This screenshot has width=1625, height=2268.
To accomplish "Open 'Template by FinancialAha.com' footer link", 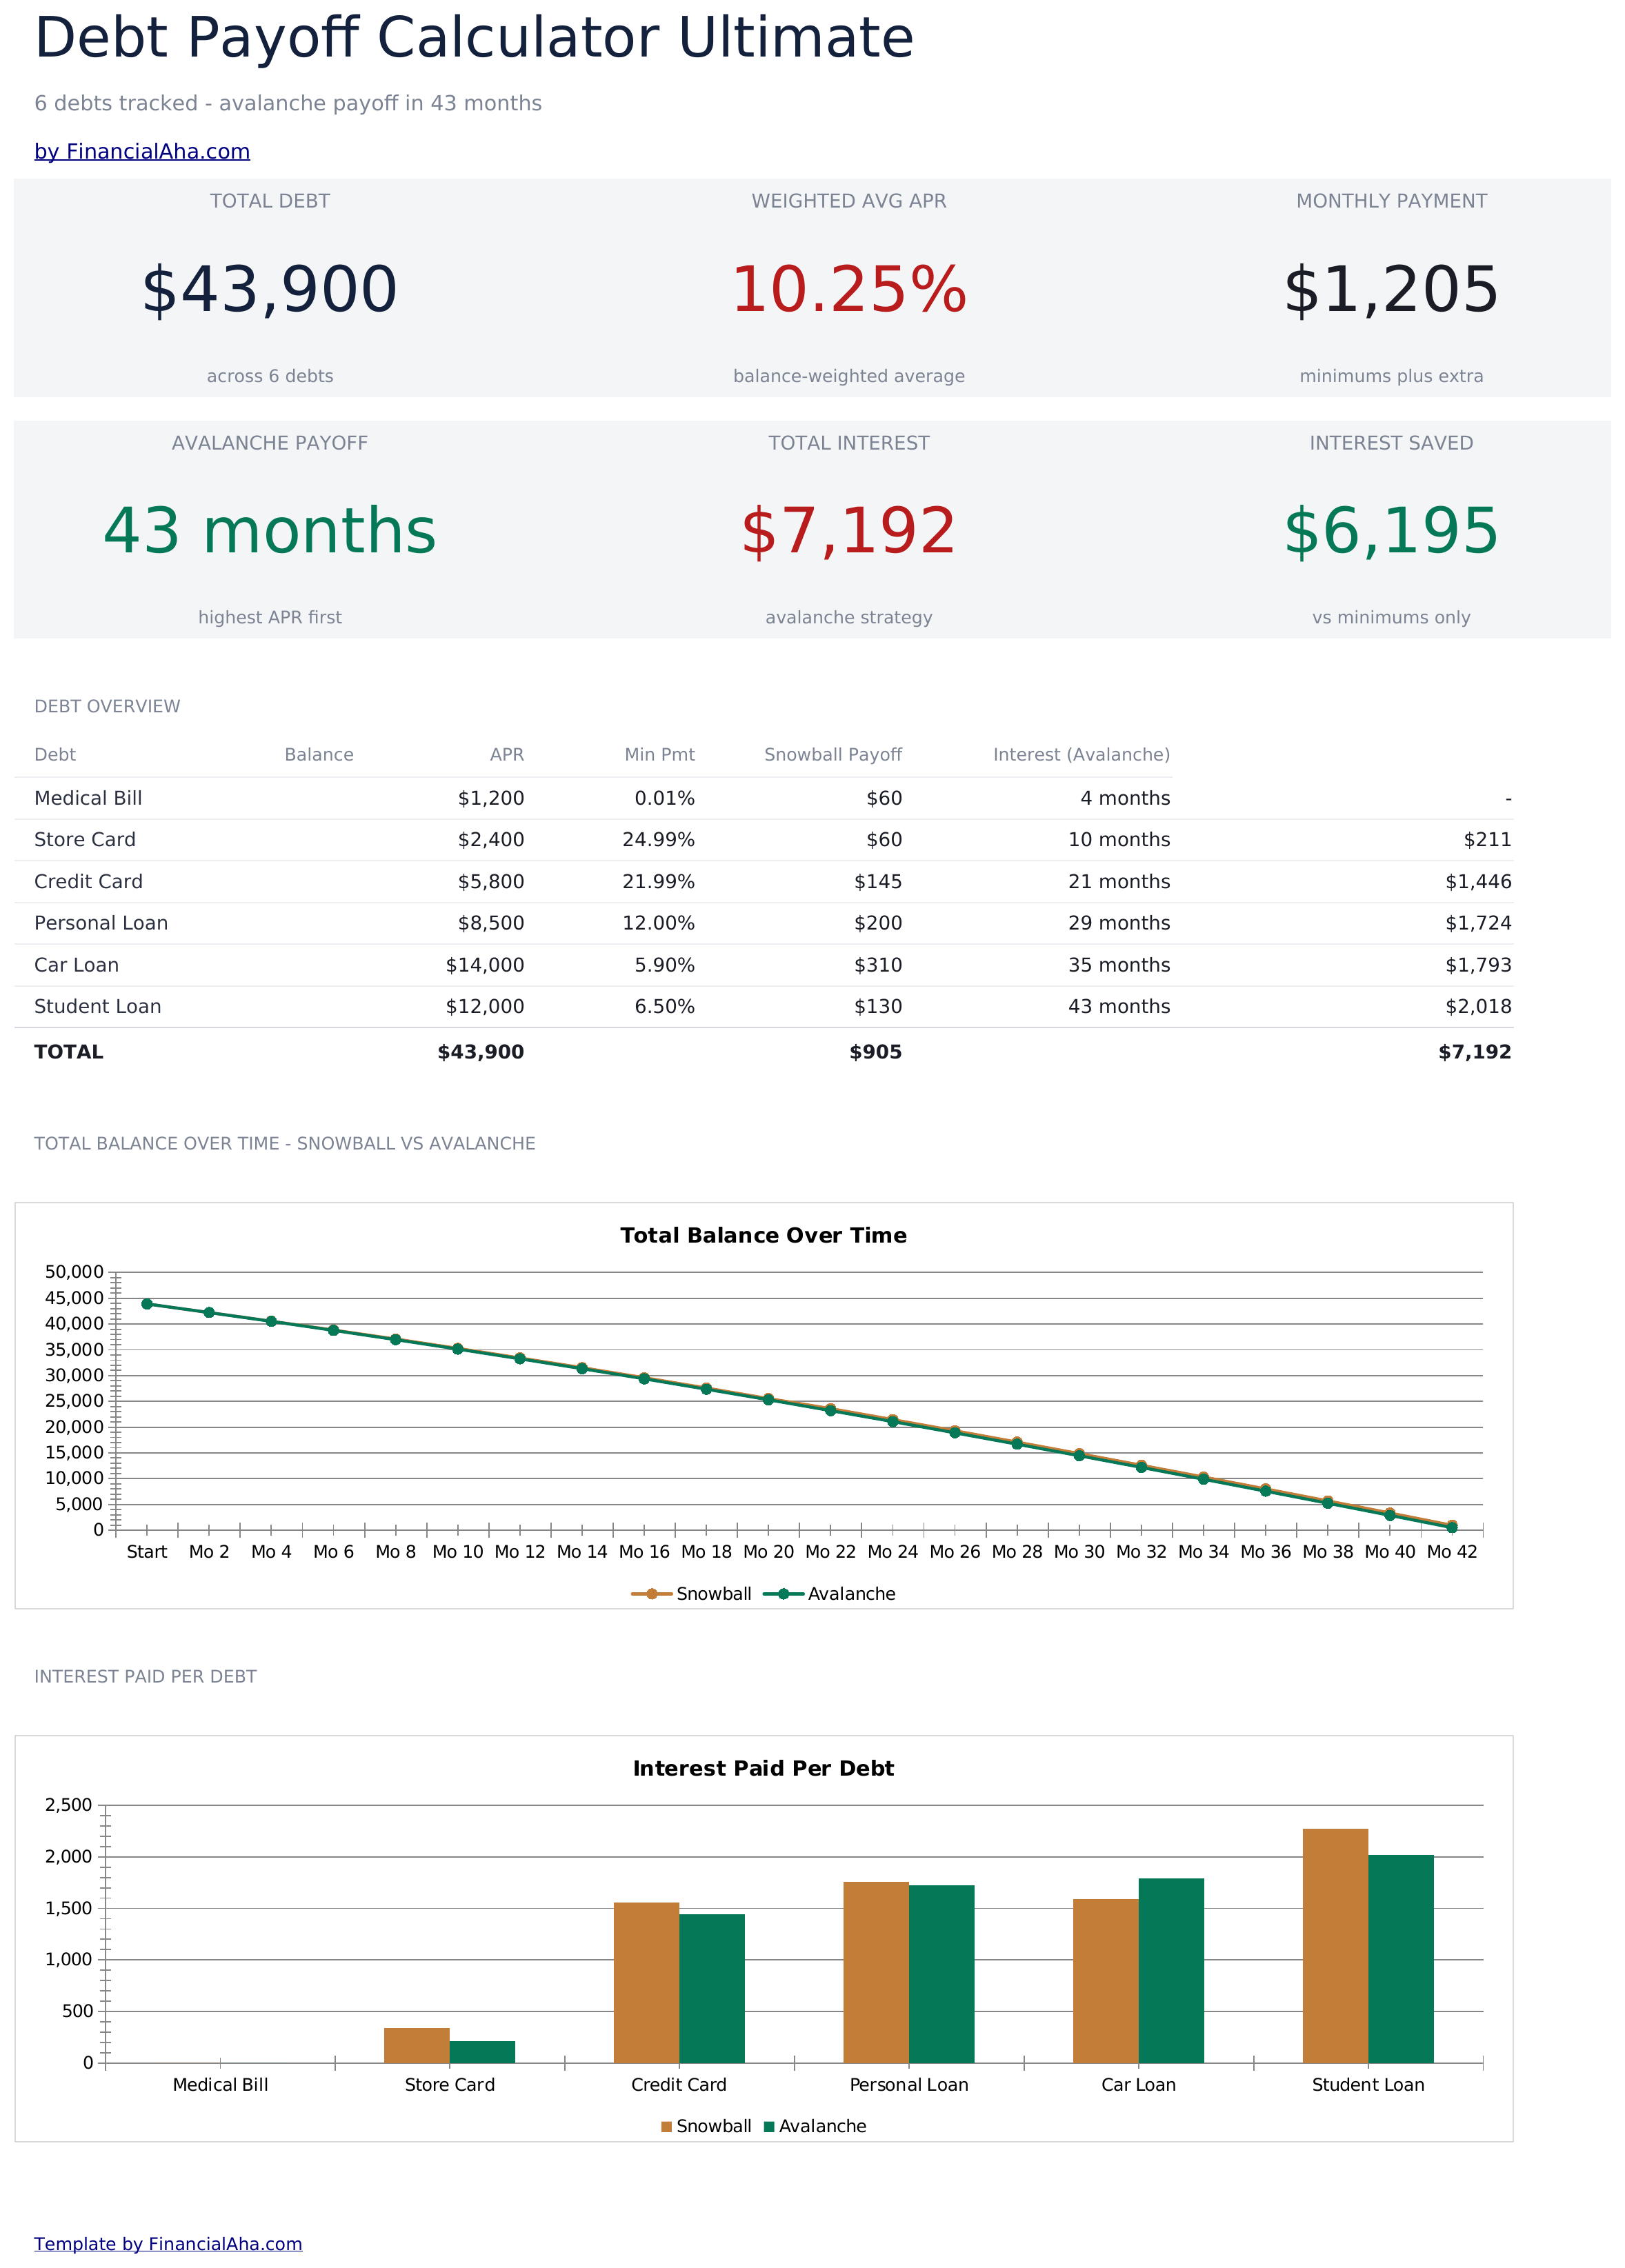I will click(x=168, y=2243).
